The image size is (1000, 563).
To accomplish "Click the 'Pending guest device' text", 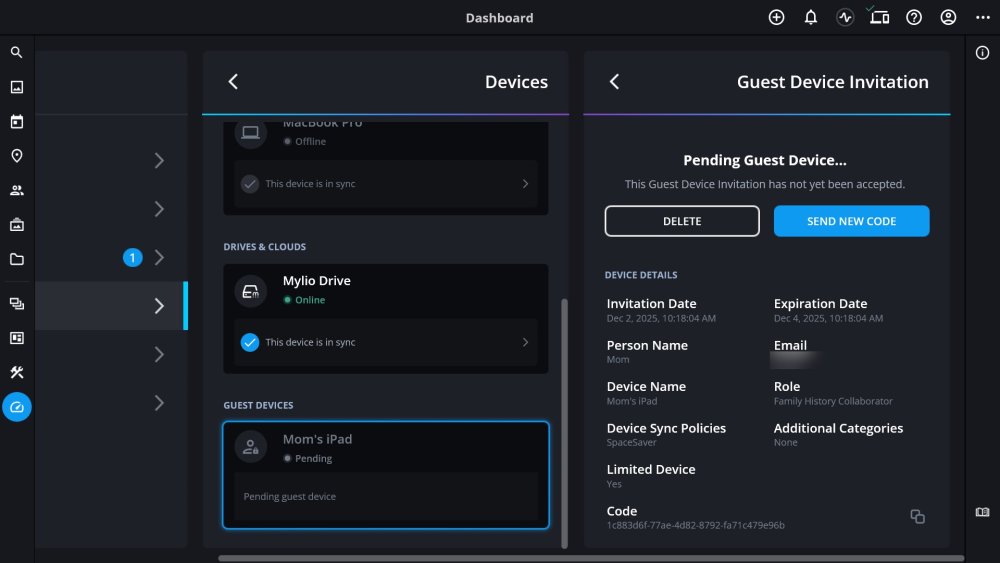I will pos(290,496).
